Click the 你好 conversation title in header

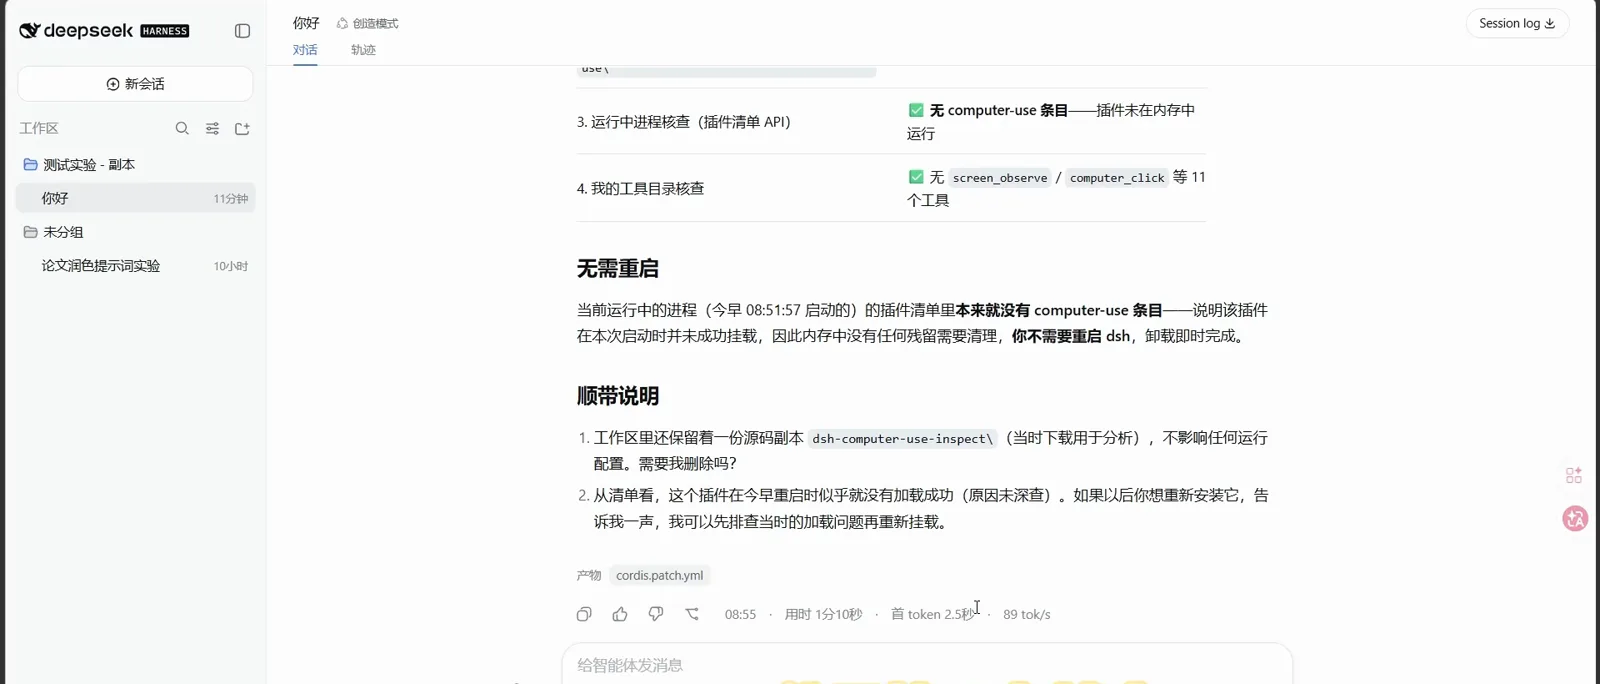point(306,23)
